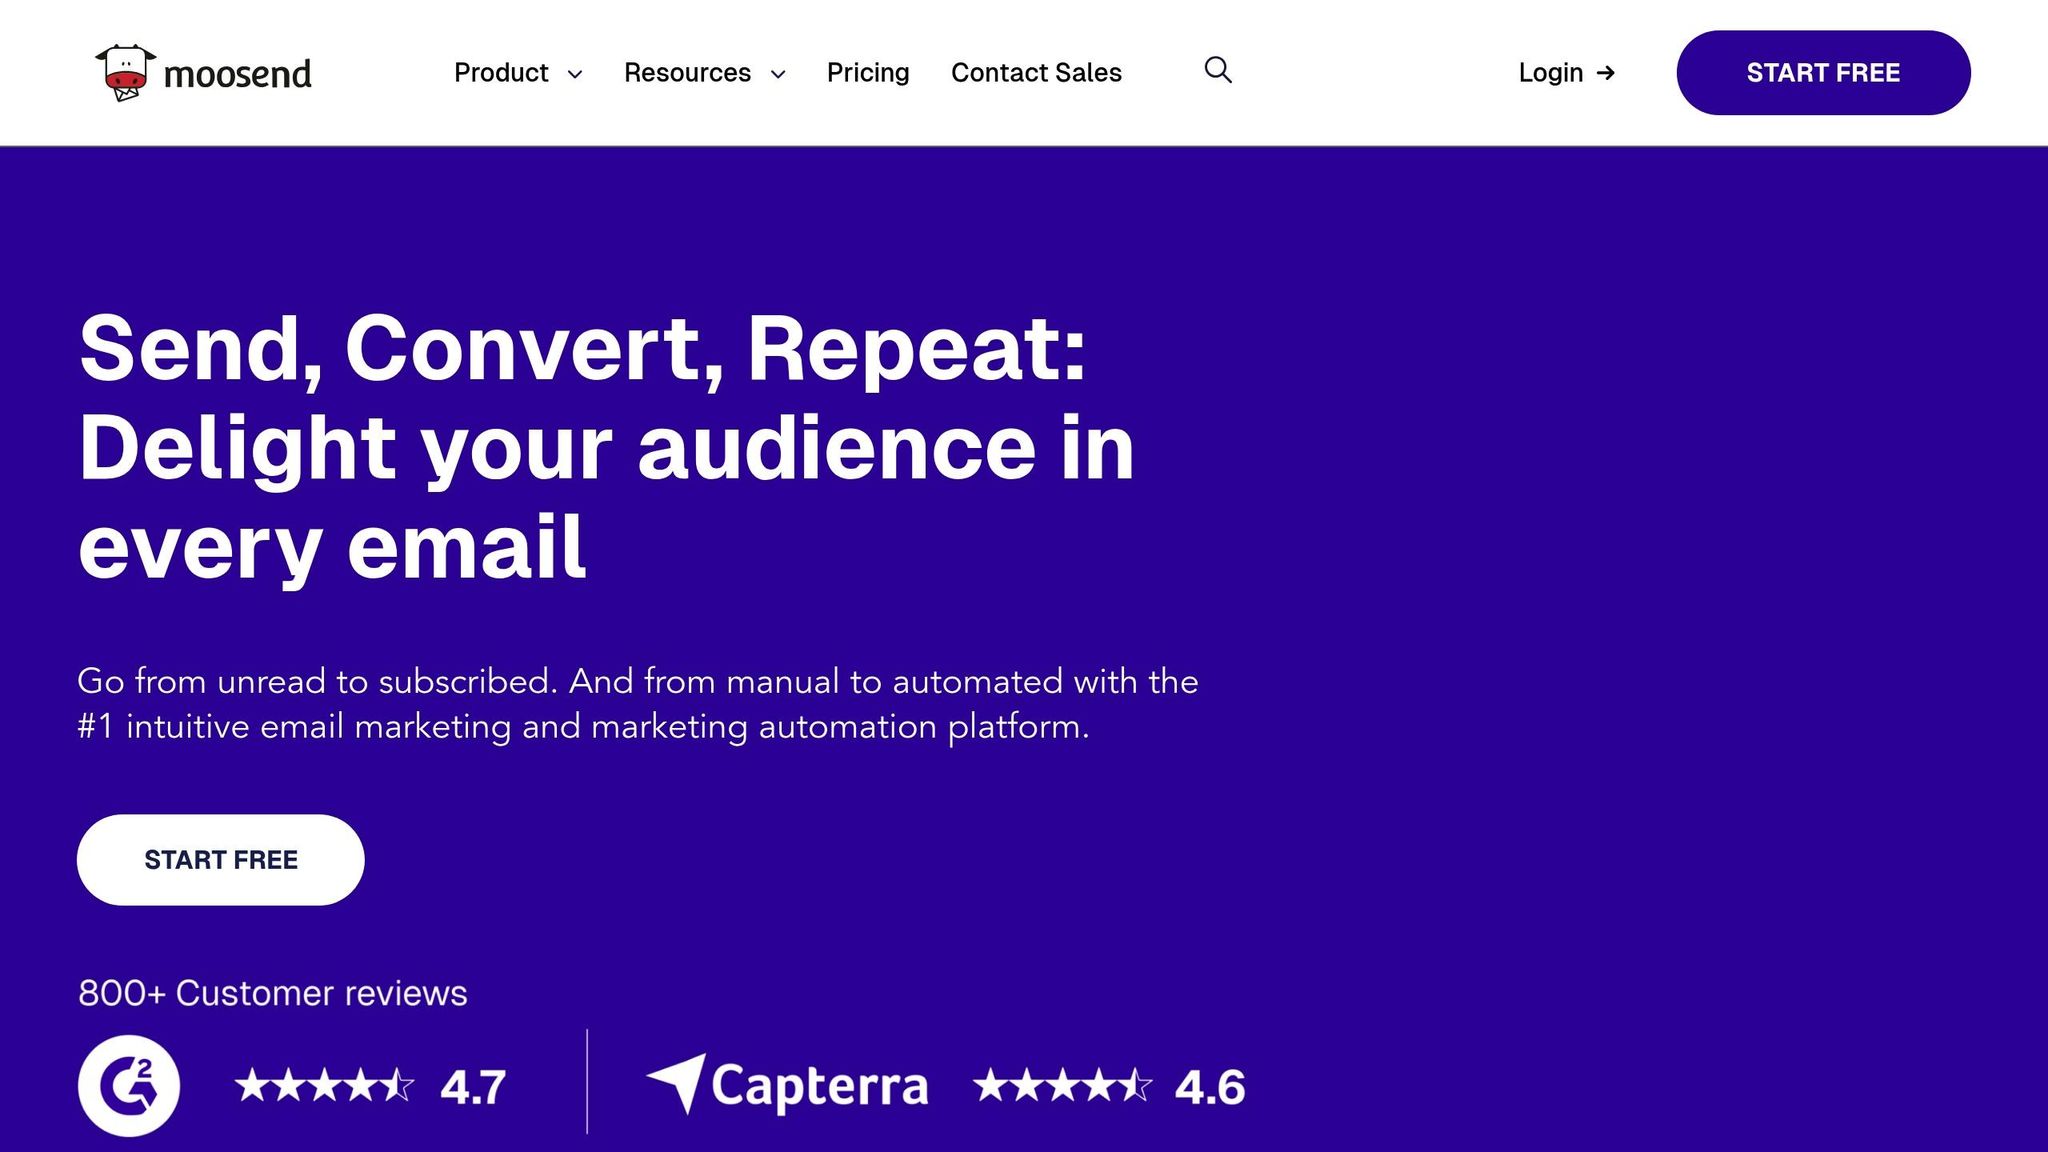Viewport: 2048px width, 1152px height.
Task: Expand the Product menu chevron
Action: point(575,74)
